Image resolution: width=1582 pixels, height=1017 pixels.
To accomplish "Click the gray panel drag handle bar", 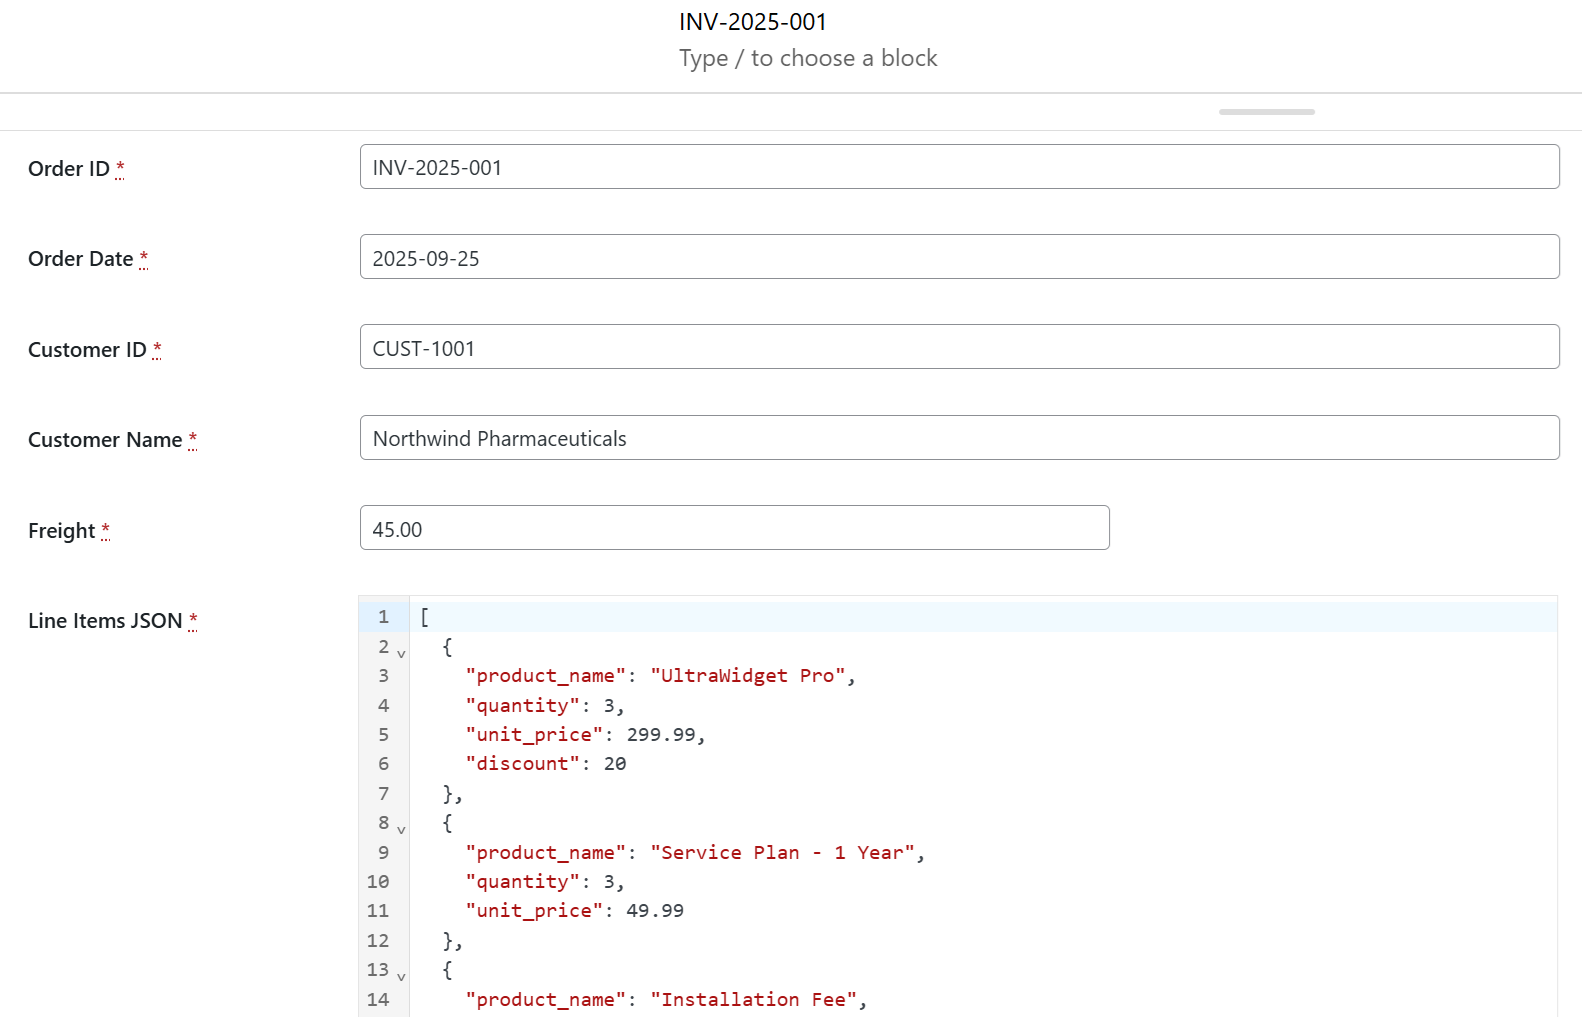I will coord(1266,112).
